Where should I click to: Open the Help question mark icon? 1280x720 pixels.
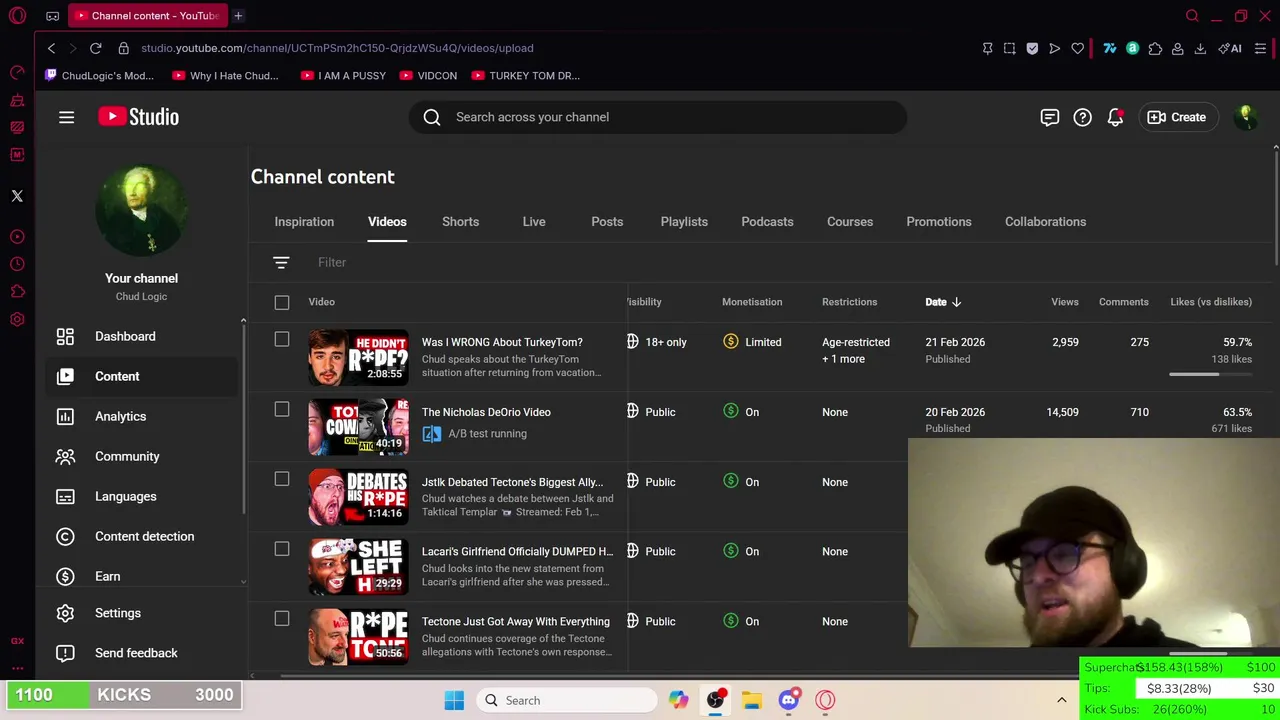point(1082,117)
